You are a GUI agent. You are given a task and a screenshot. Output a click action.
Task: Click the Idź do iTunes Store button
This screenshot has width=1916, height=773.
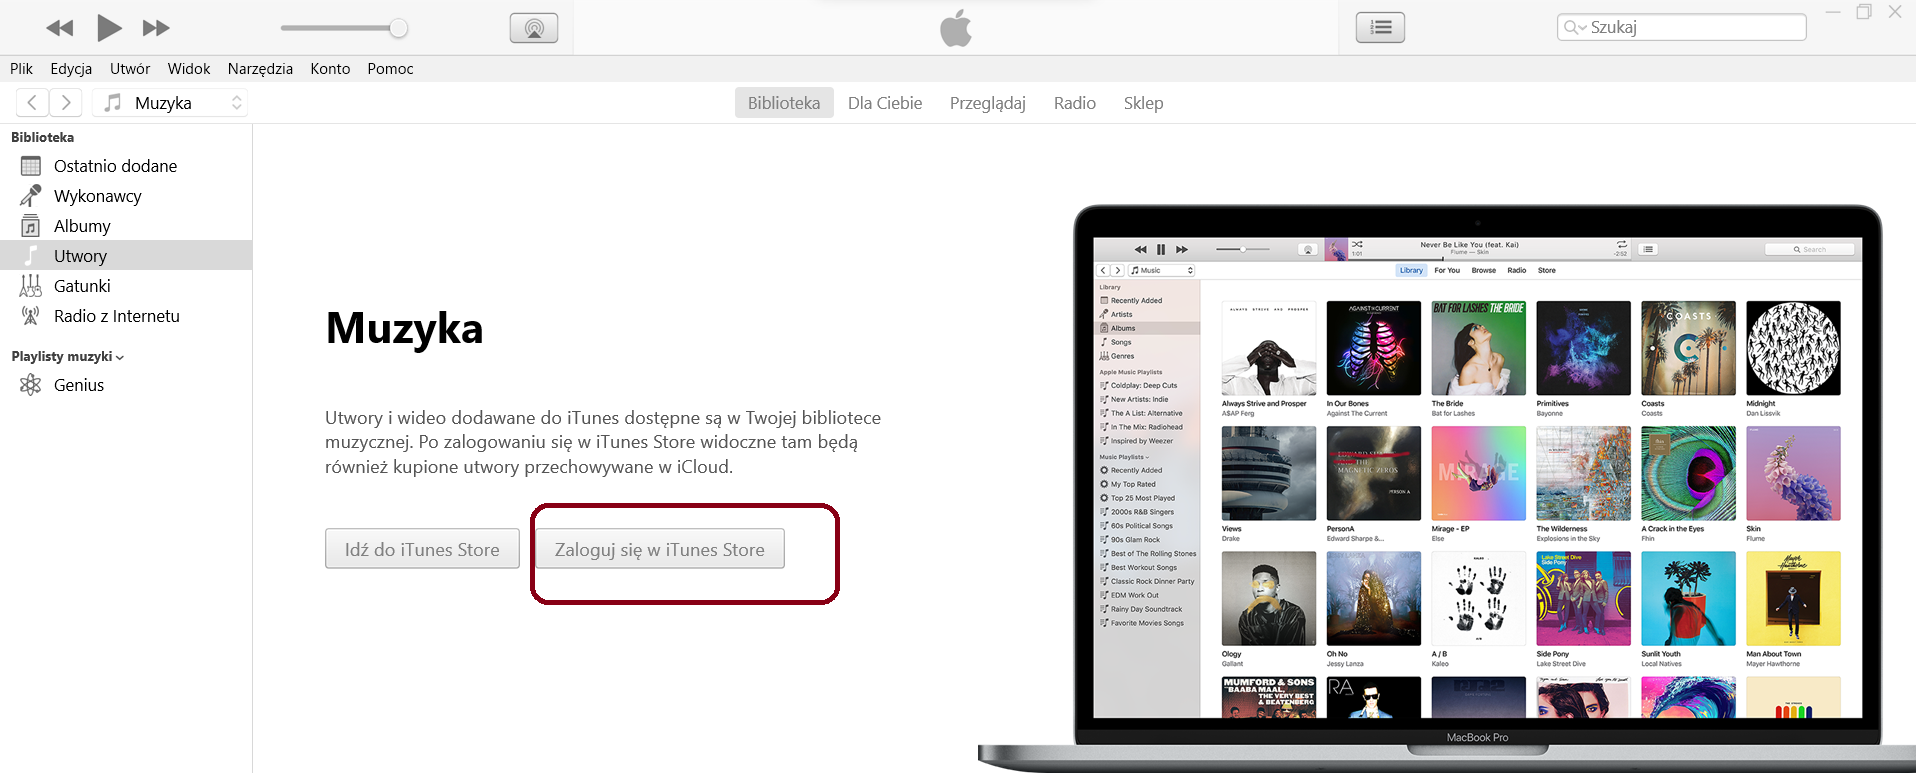point(422,549)
